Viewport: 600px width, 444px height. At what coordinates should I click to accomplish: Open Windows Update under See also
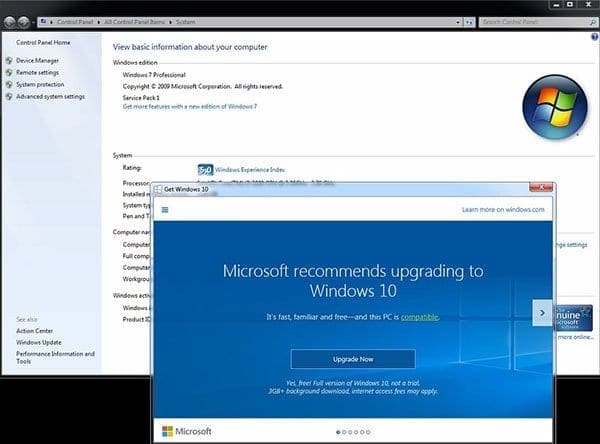(40, 342)
